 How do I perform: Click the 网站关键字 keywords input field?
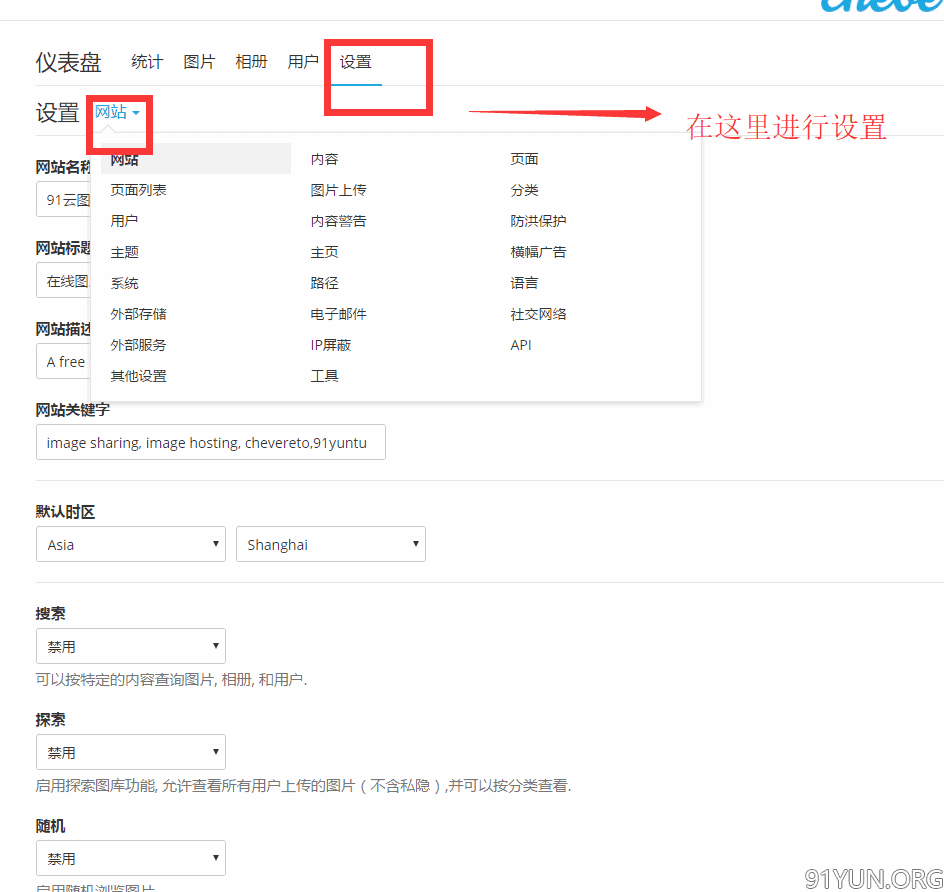[x=211, y=443]
